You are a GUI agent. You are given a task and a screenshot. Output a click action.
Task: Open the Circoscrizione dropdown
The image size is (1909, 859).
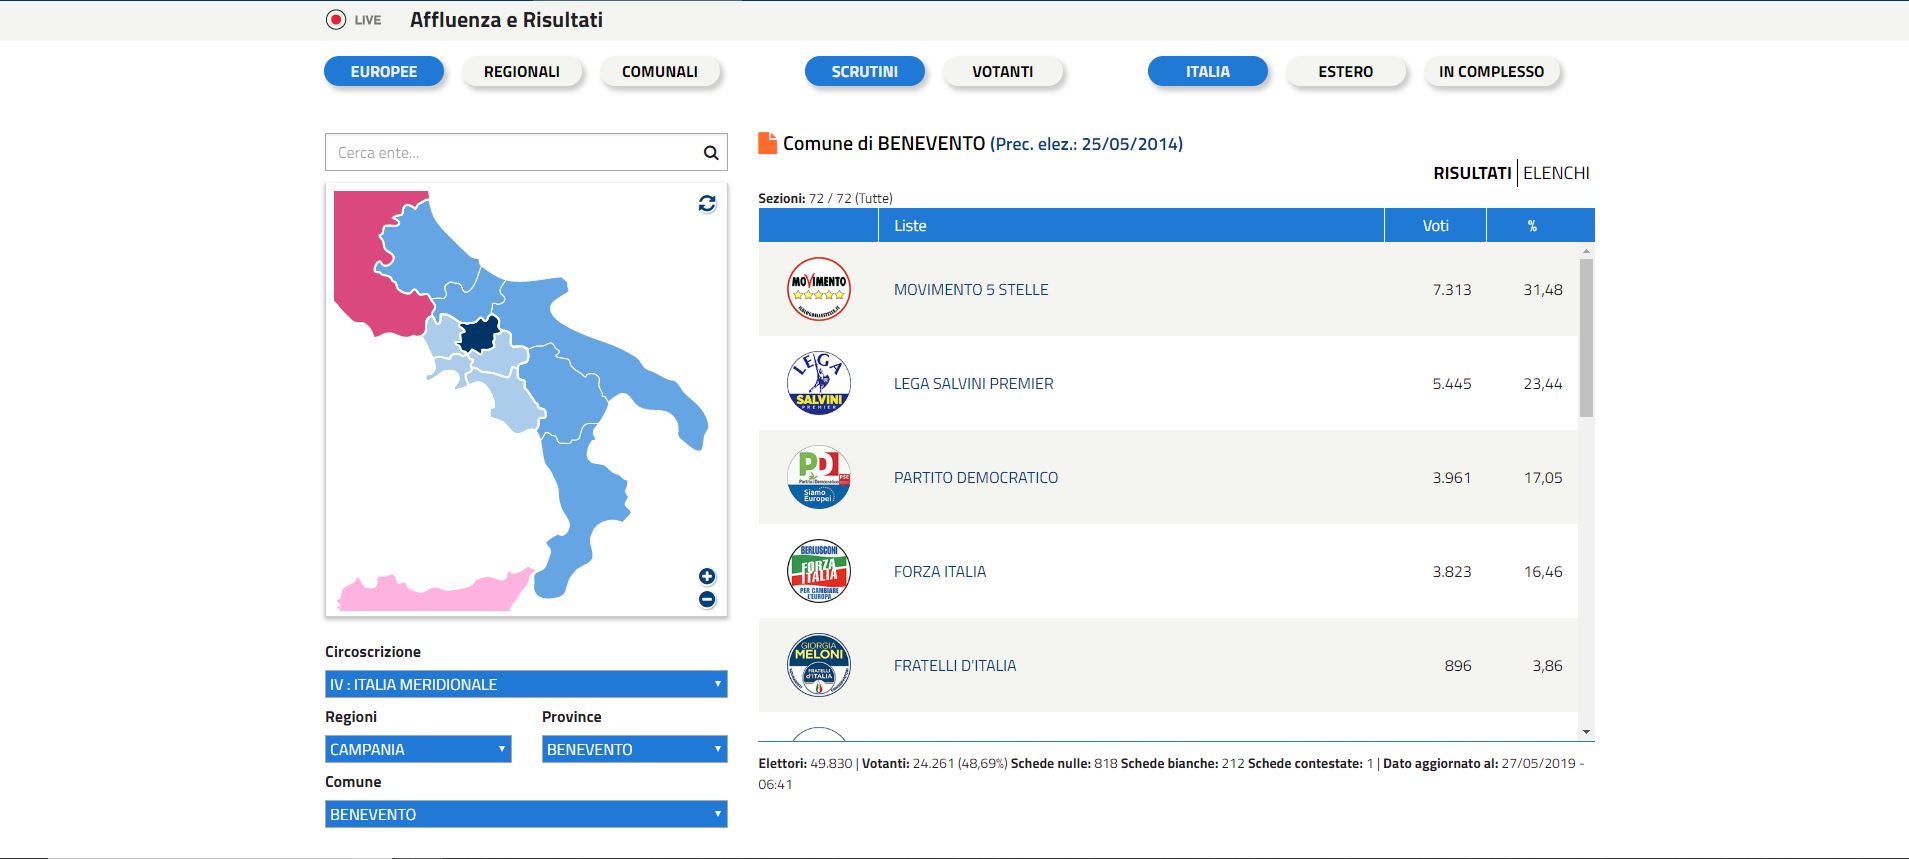[x=526, y=684]
